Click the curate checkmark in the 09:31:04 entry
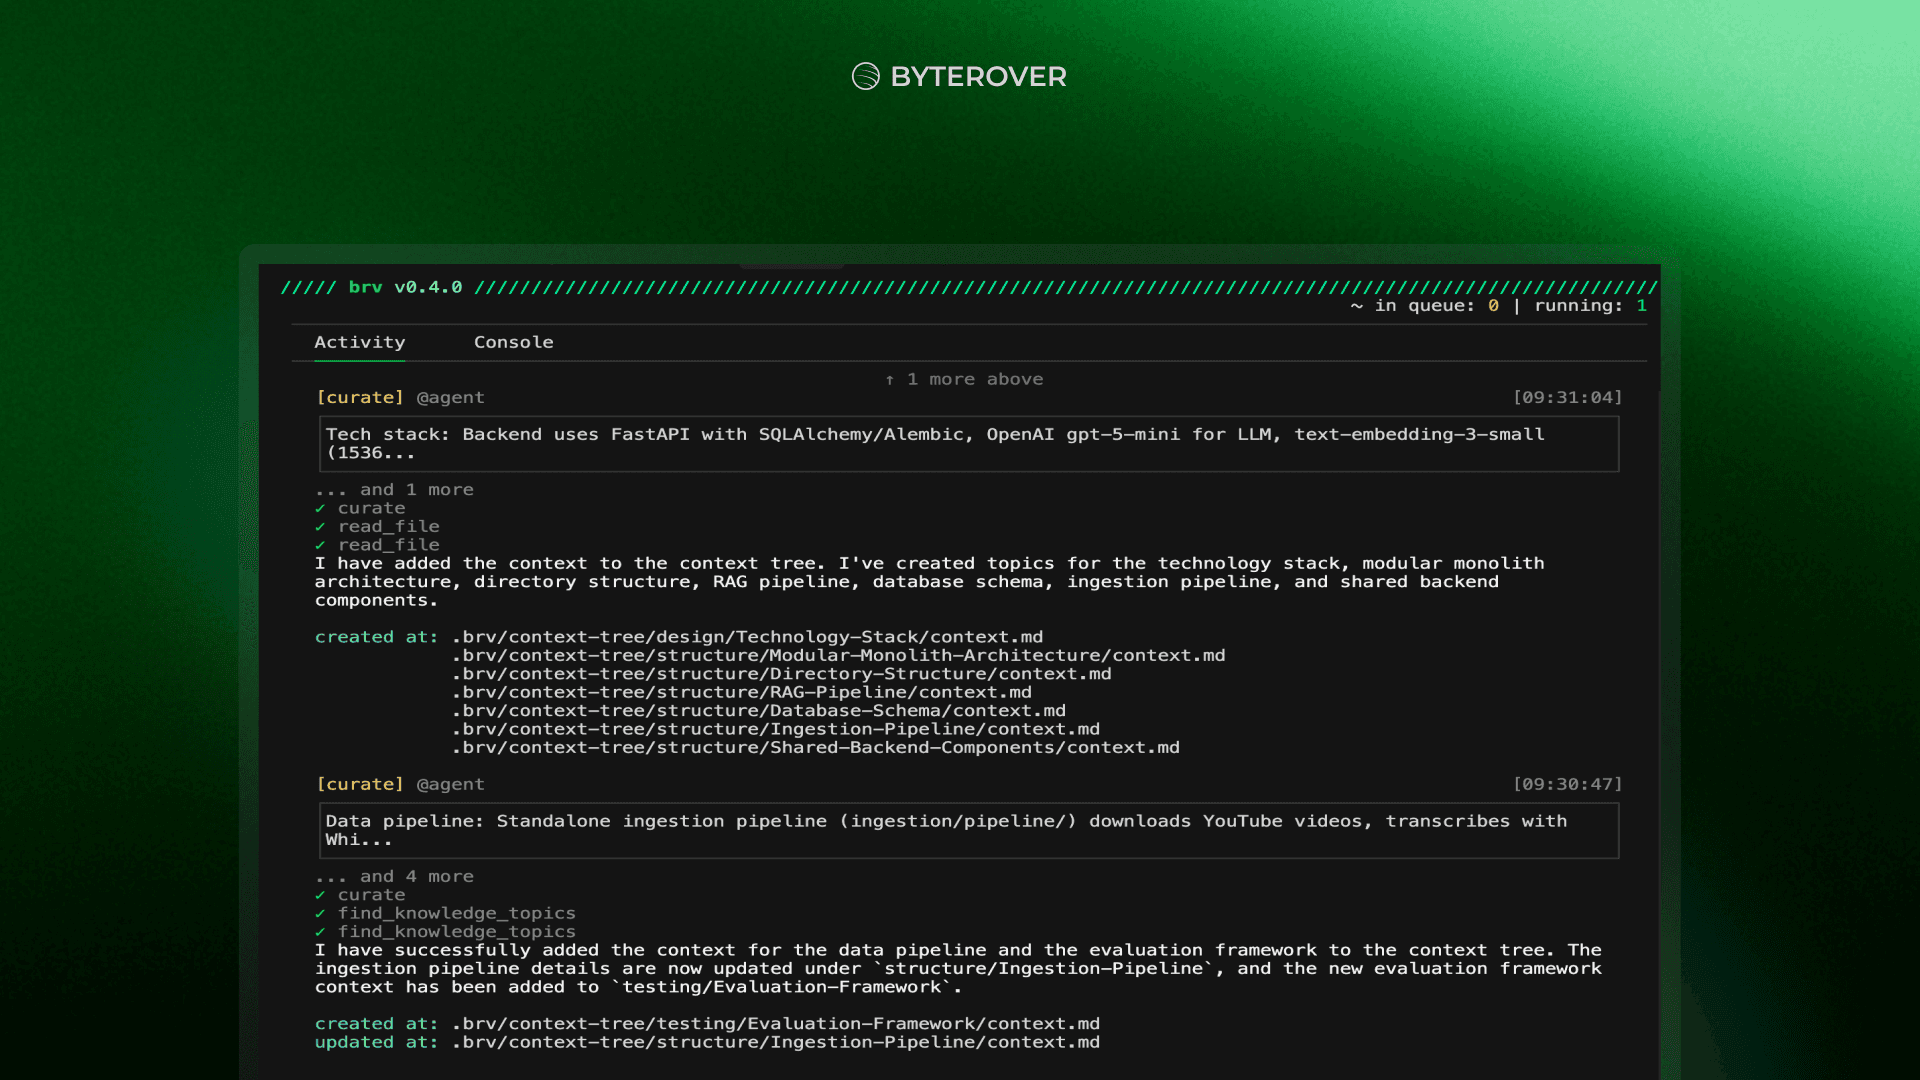The image size is (1920, 1080). tap(320, 508)
